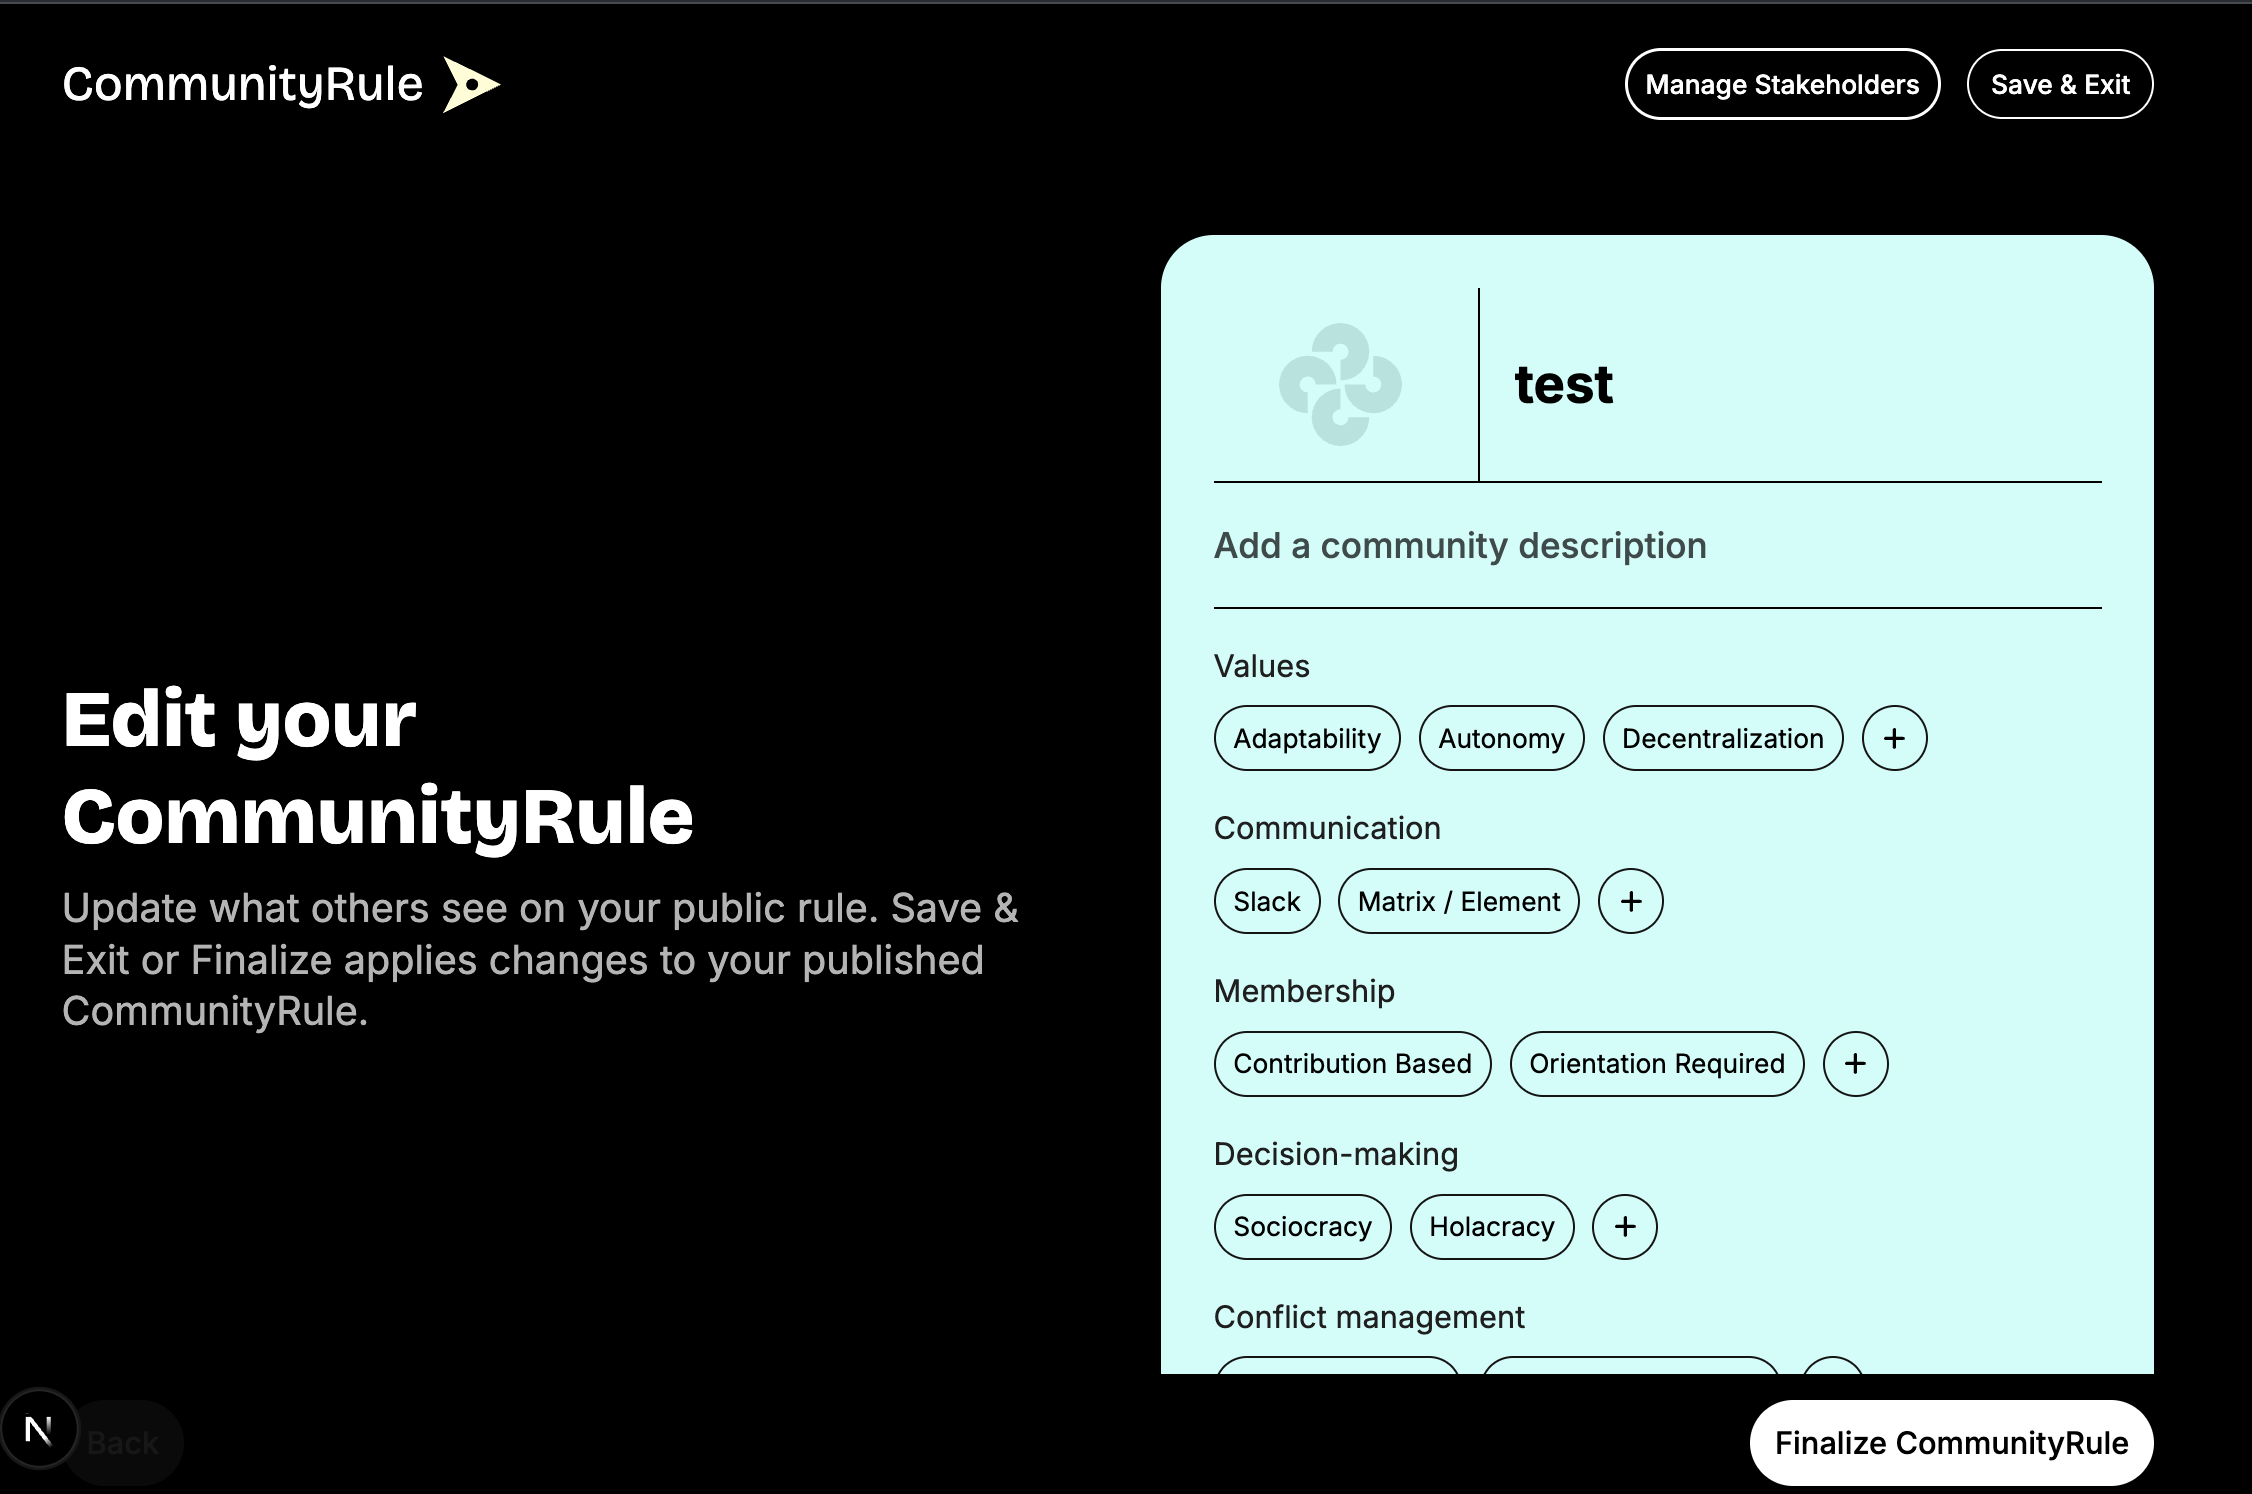Open the Next.js dev tools N icon
This screenshot has height=1494, width=2252.
pos(39,1429)
